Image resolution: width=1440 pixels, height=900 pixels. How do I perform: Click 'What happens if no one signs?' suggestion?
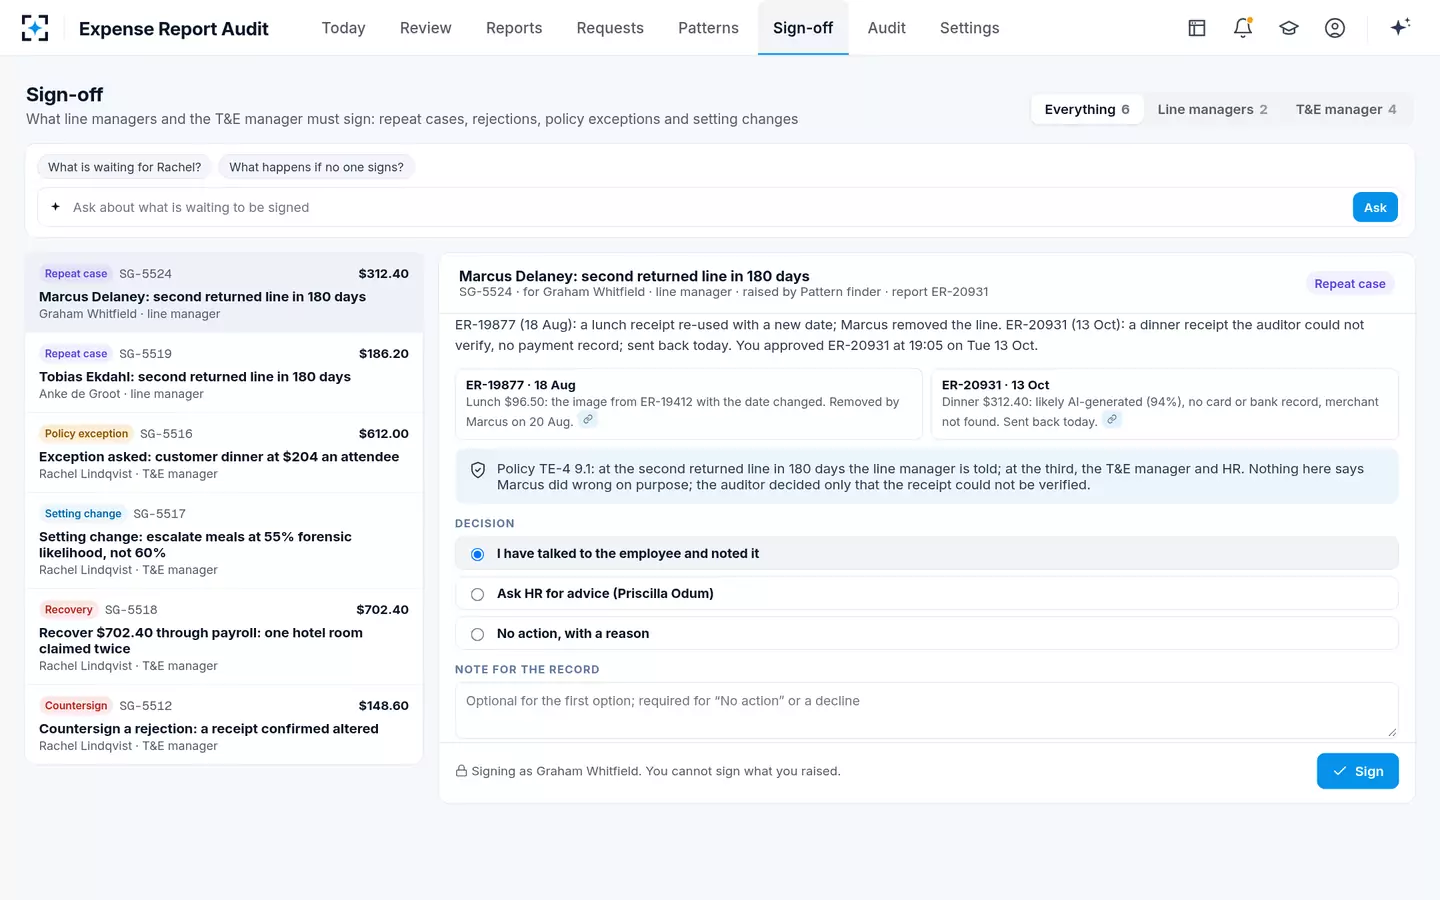point(316,167)
